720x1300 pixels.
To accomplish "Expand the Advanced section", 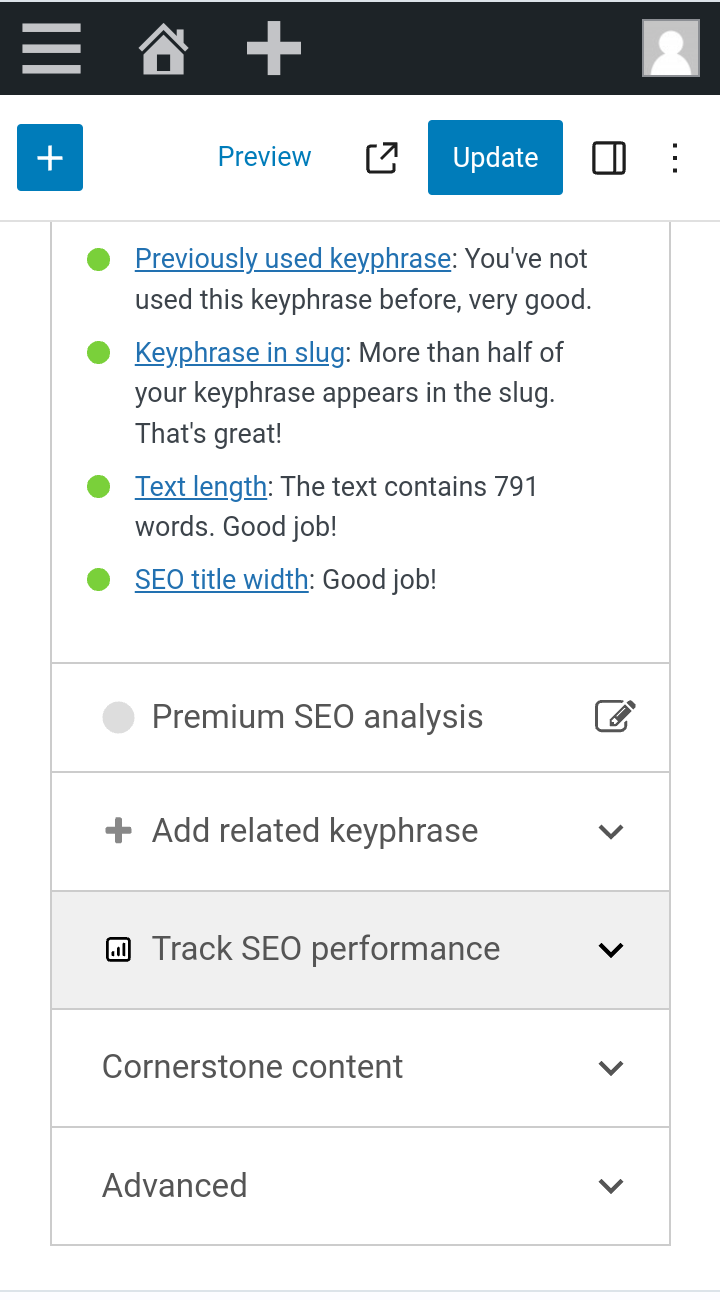I will tap(360, 1186).
